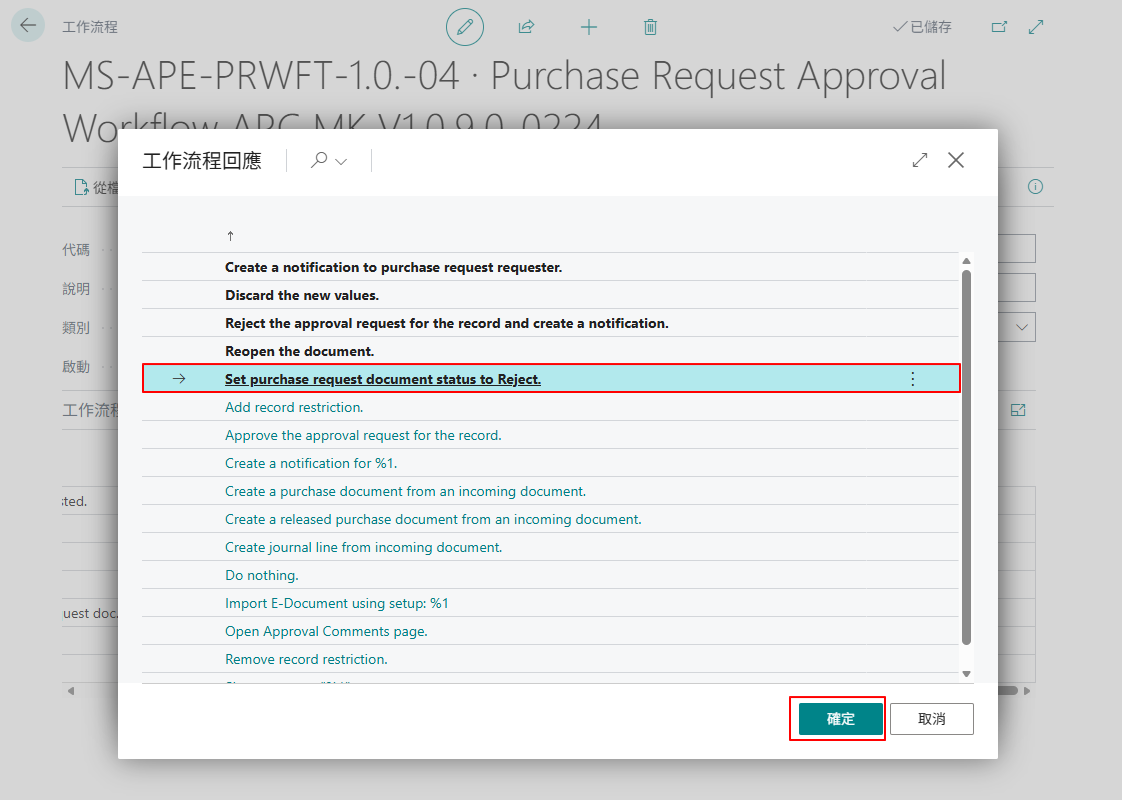Image resolution: width=1122 pixels, height=800 pixels.
Task: Click the background horizontal scrollbar left arrow
Action: click(71, 691)
